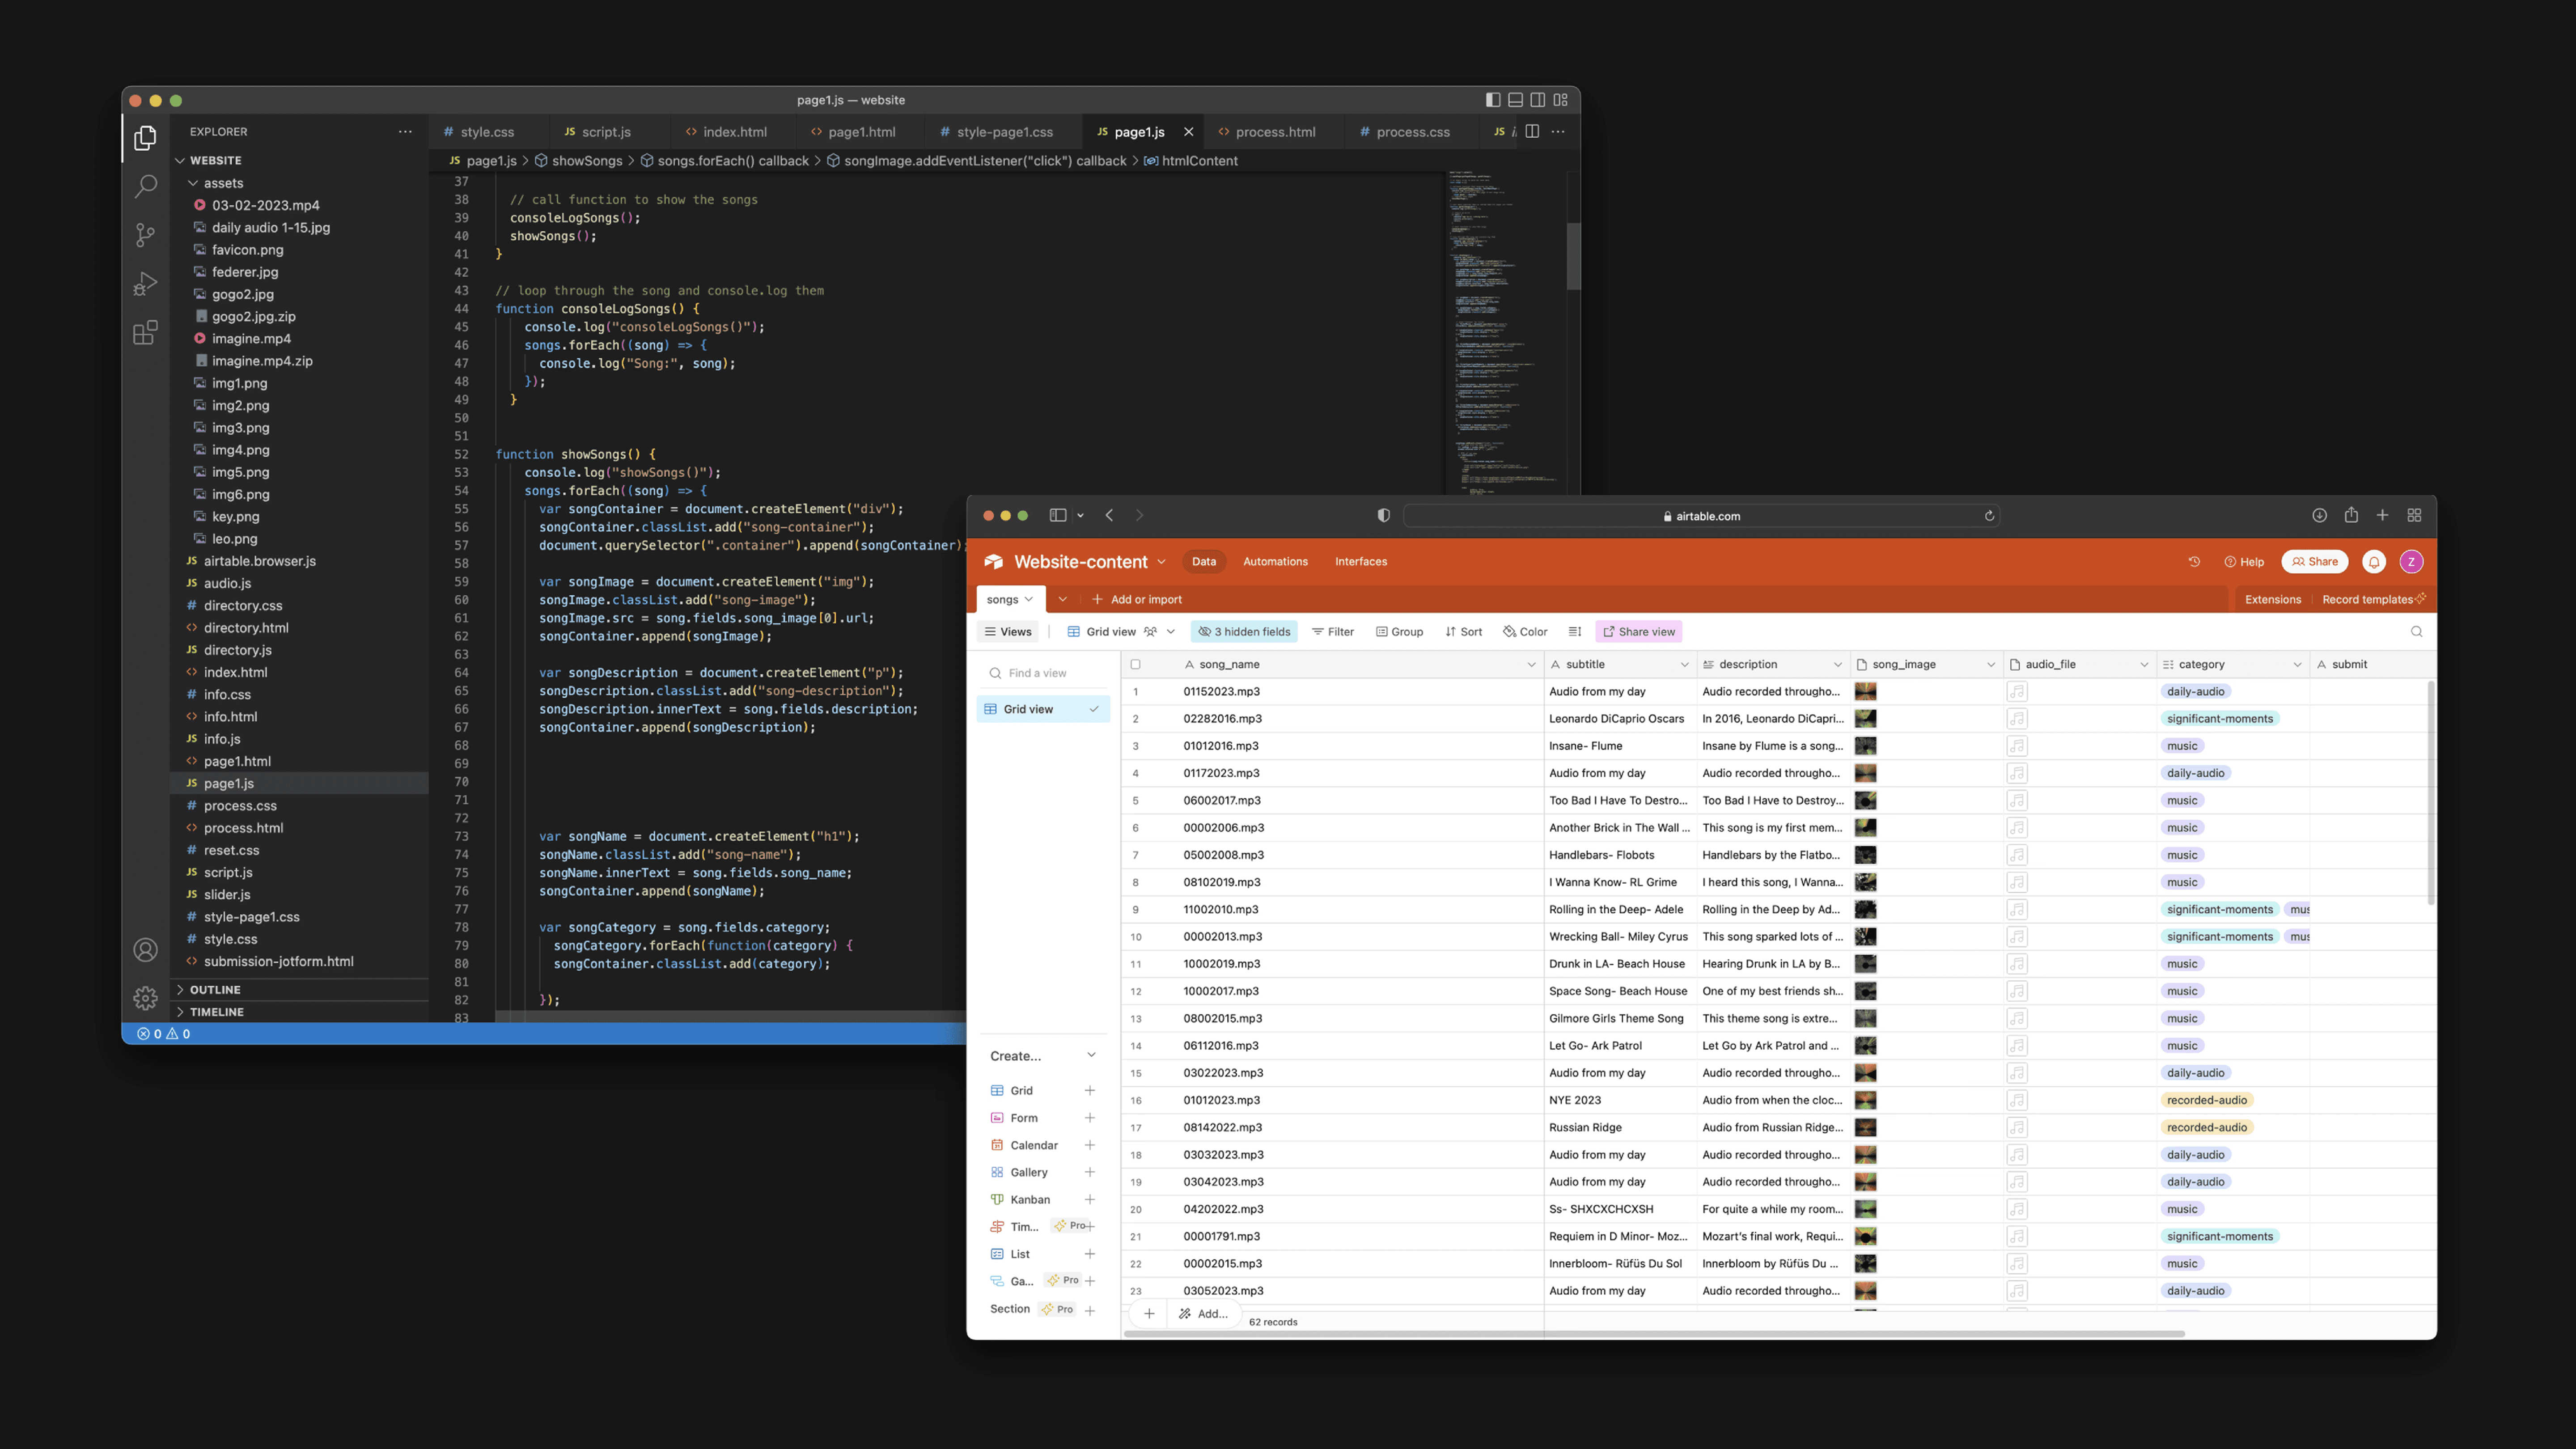The width and height of the screenshot is (2576, 1449).
Task: Split the editor right
Action: click(1532, 132)
